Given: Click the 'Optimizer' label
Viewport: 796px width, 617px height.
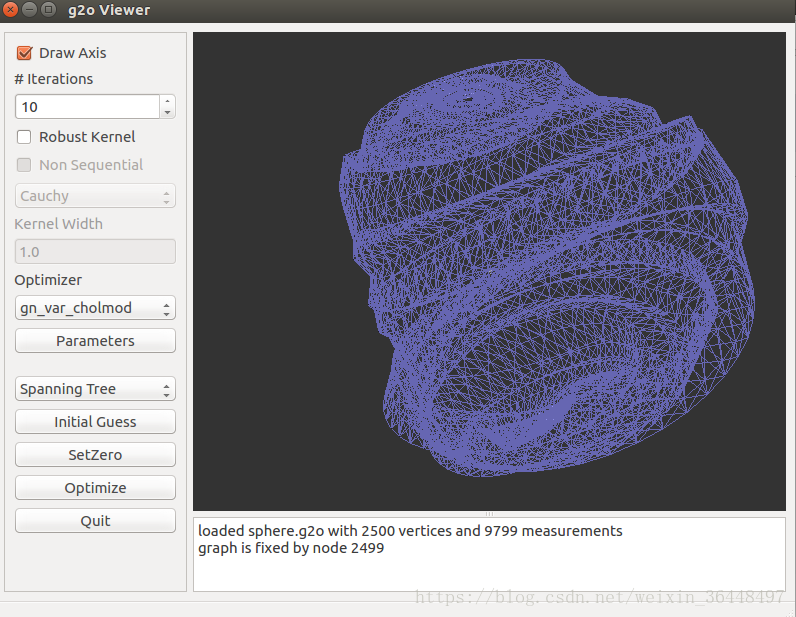Looking at the screenshot, I should tap(48, 280).
